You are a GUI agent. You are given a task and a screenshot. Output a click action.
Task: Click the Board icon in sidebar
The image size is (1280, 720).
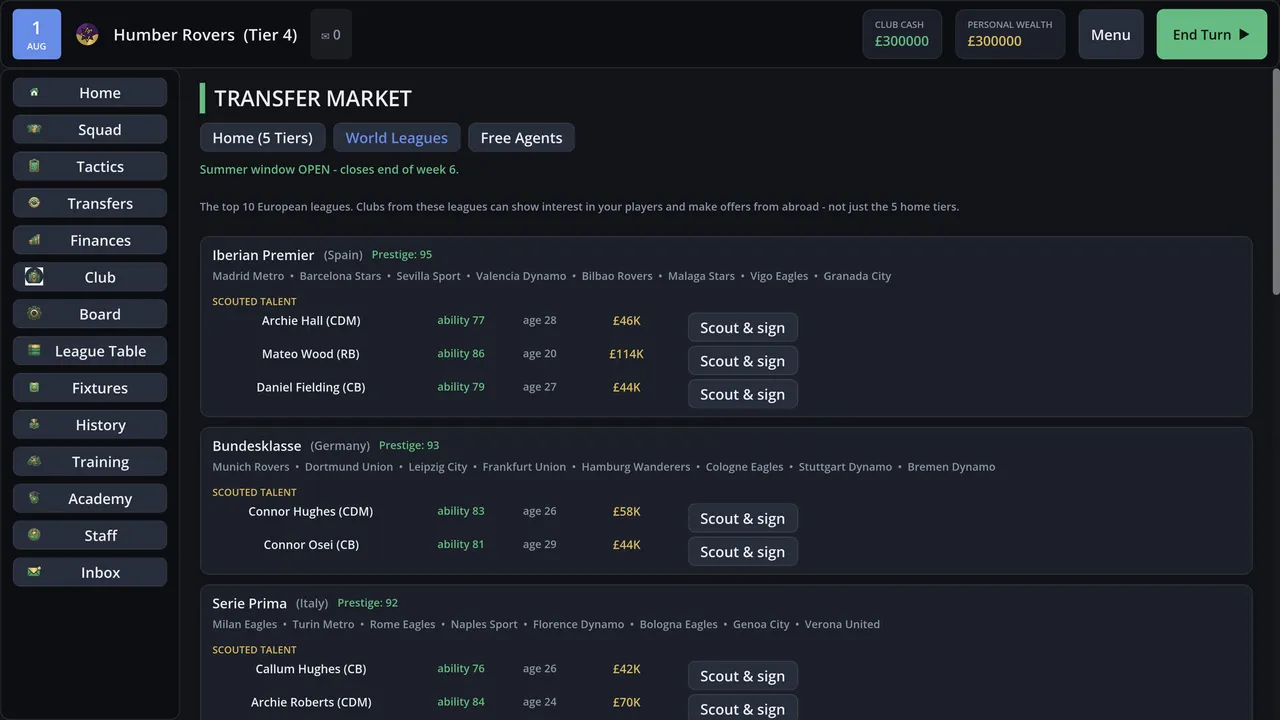click(34, 313)
